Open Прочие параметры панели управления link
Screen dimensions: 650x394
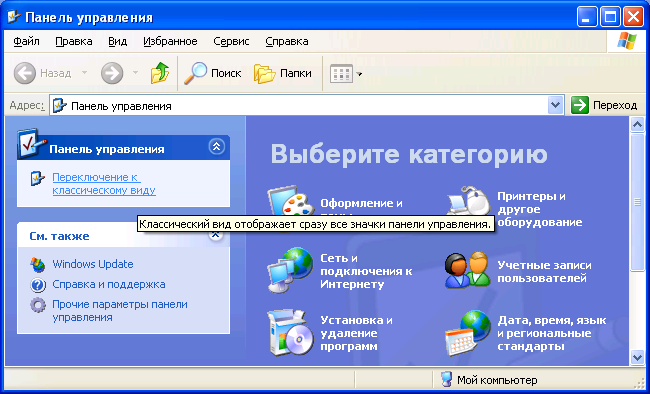coord(120,311)
